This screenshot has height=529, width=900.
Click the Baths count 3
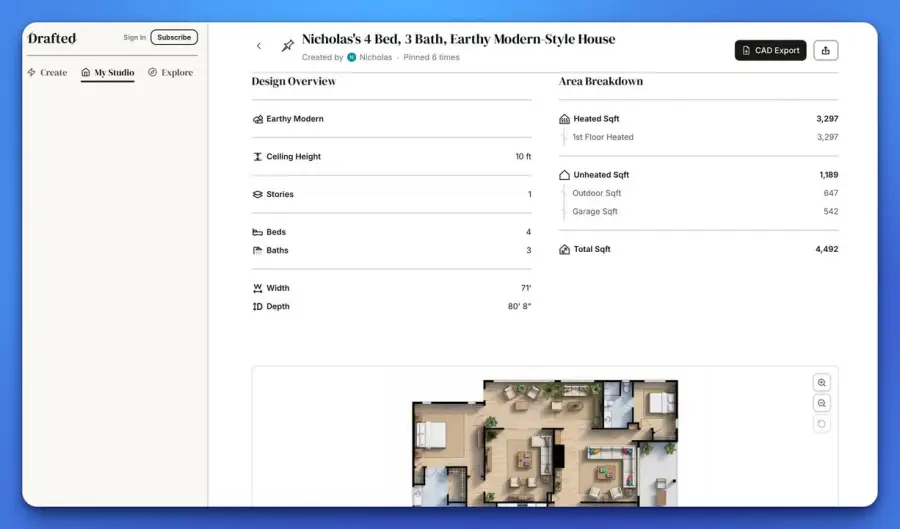point(529,251)
